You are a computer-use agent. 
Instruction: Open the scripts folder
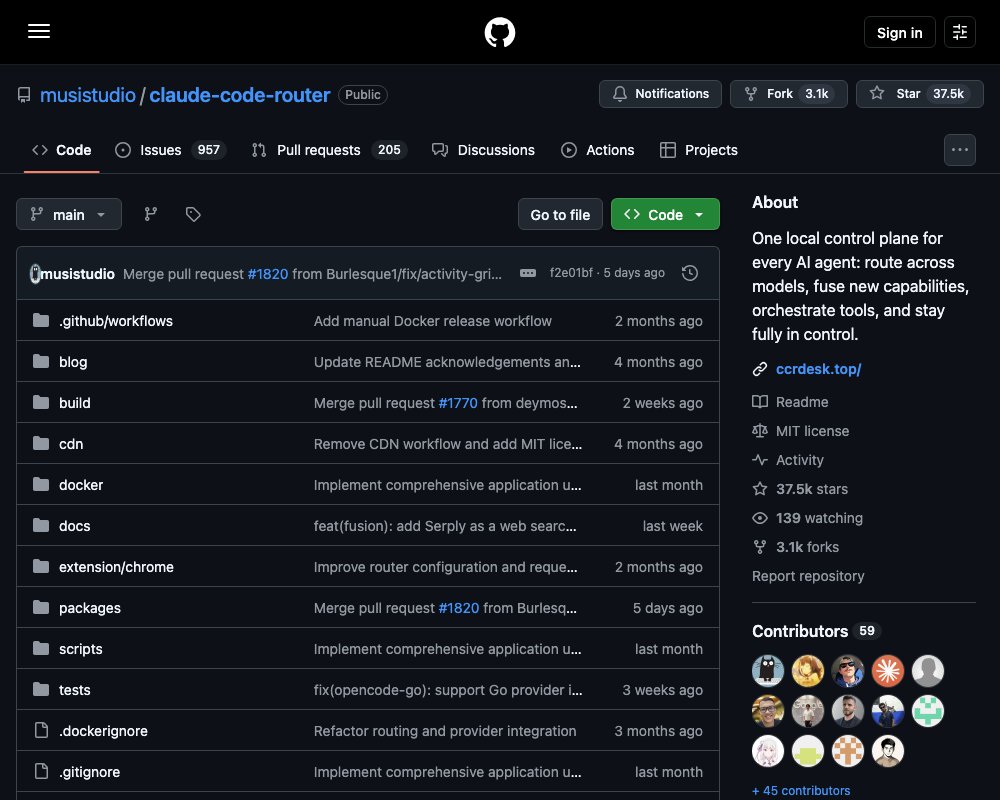coord(80,649)
